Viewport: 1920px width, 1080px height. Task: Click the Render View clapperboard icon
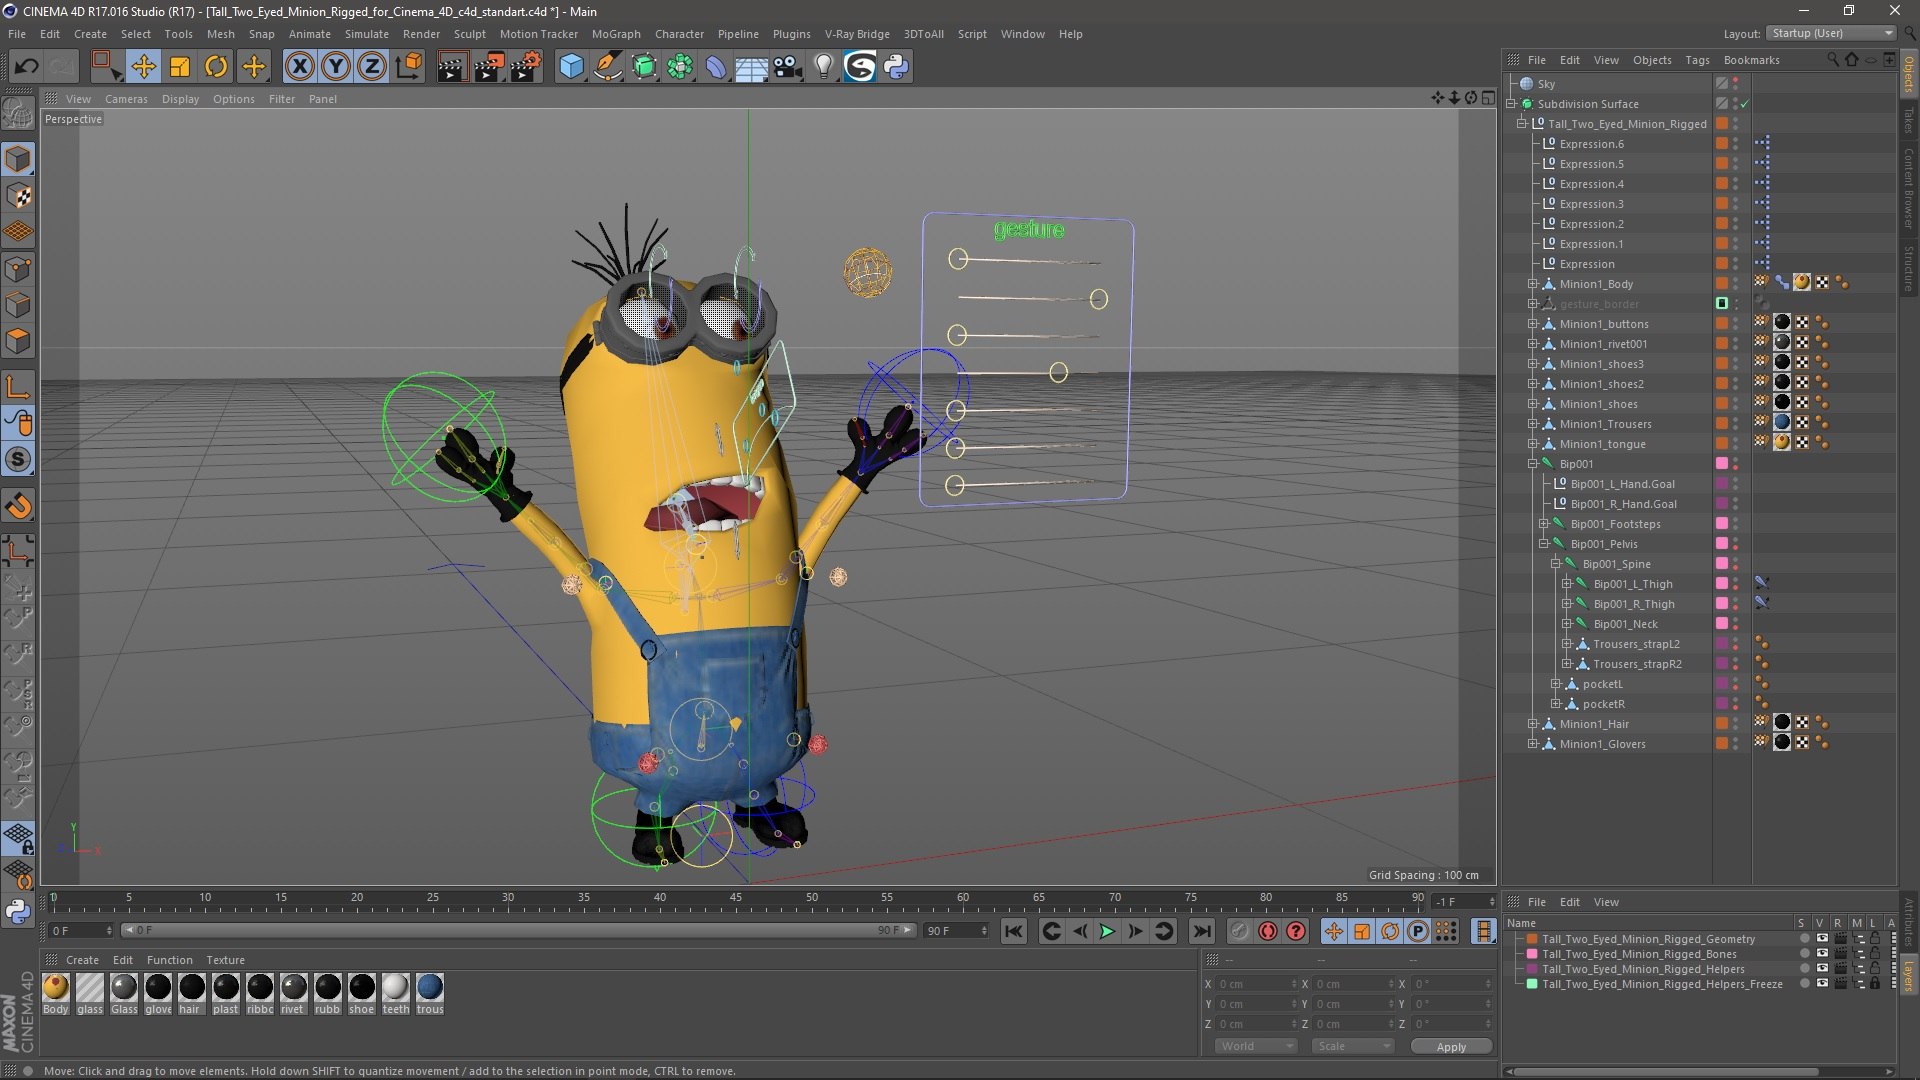click(452, 67)
